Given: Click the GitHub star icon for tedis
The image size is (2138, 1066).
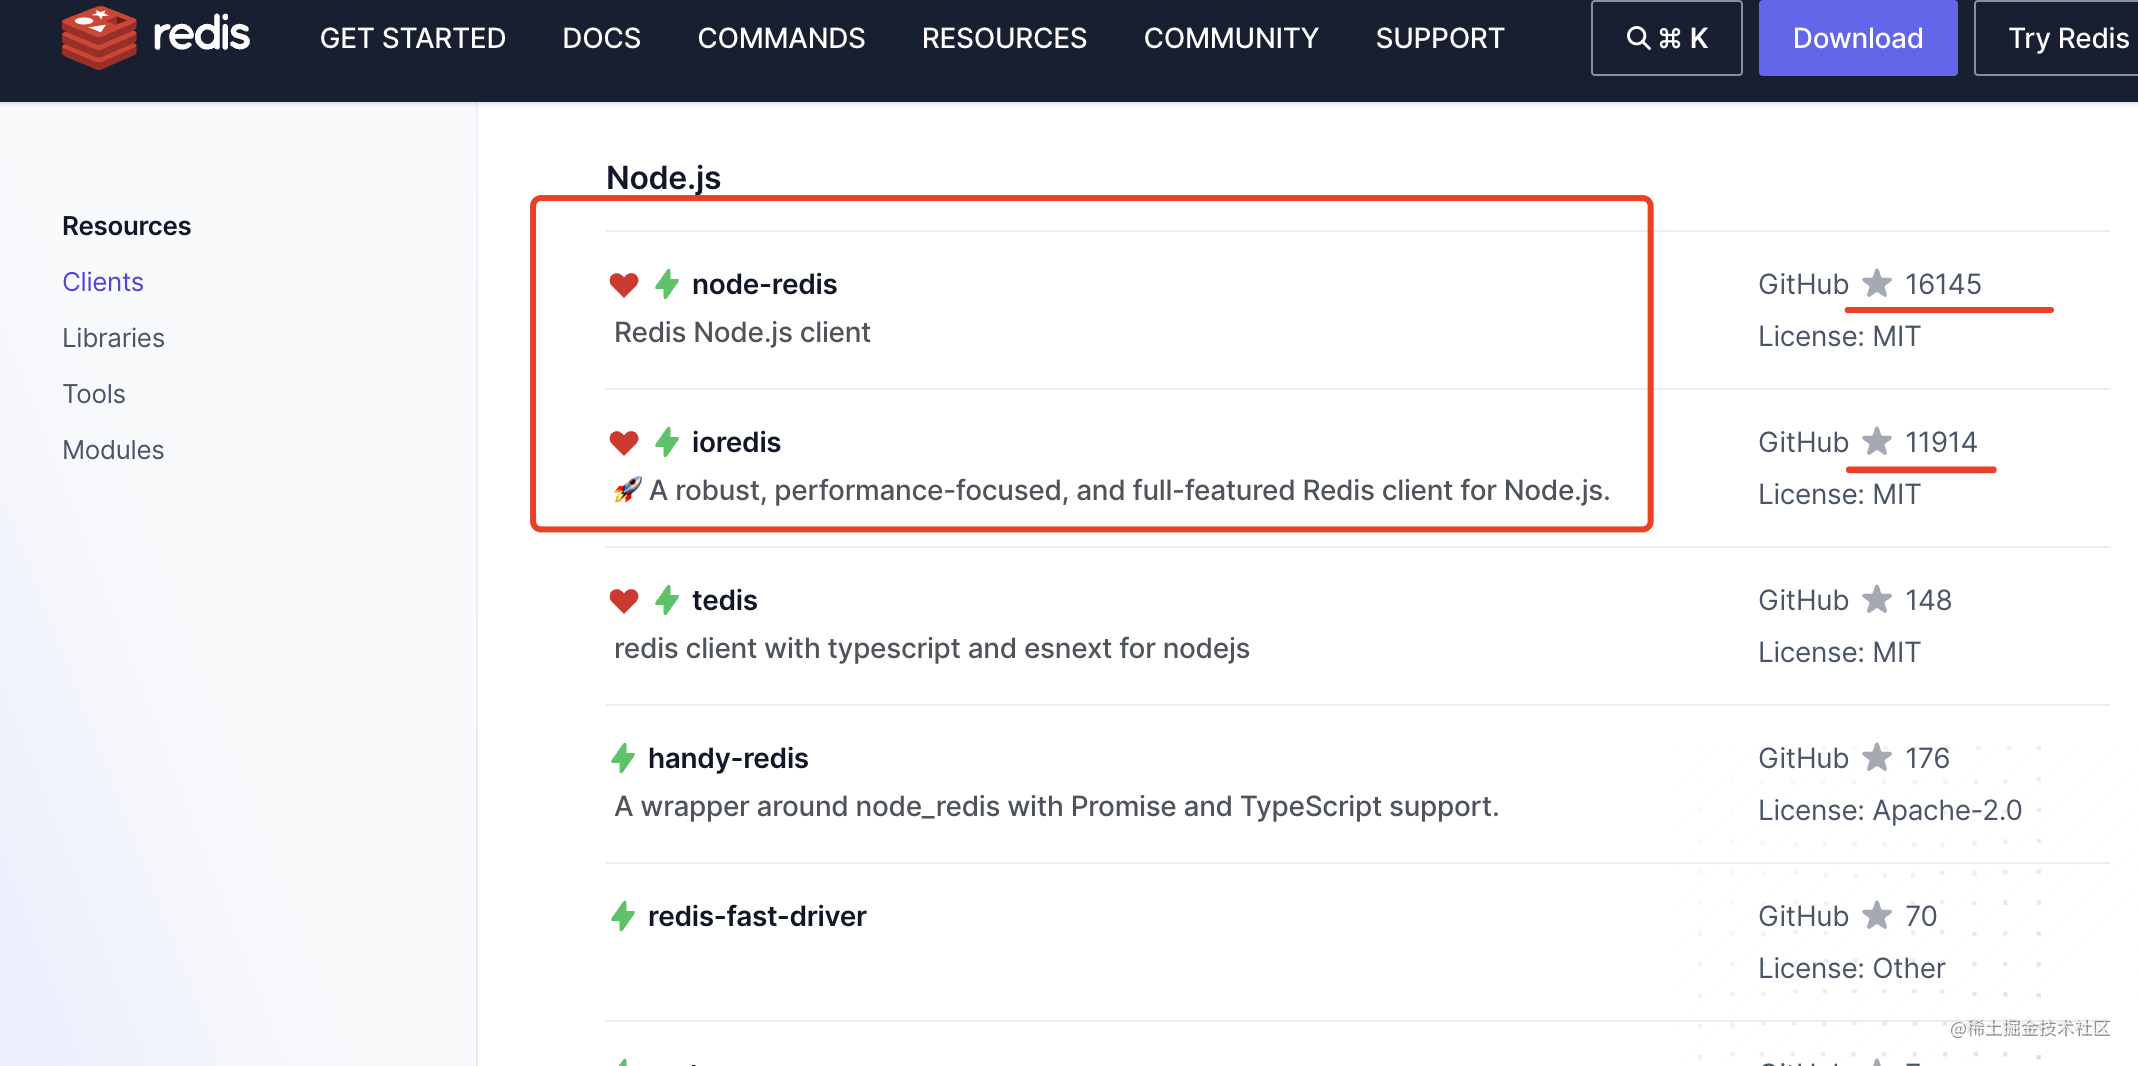Looking at the screenshot, I should pos(1877,600).
